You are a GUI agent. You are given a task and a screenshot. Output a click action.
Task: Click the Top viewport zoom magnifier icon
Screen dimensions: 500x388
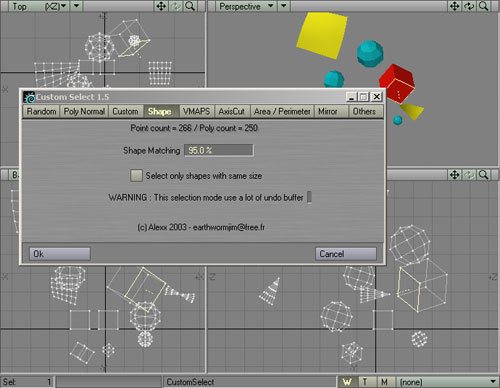click(190, 6)
